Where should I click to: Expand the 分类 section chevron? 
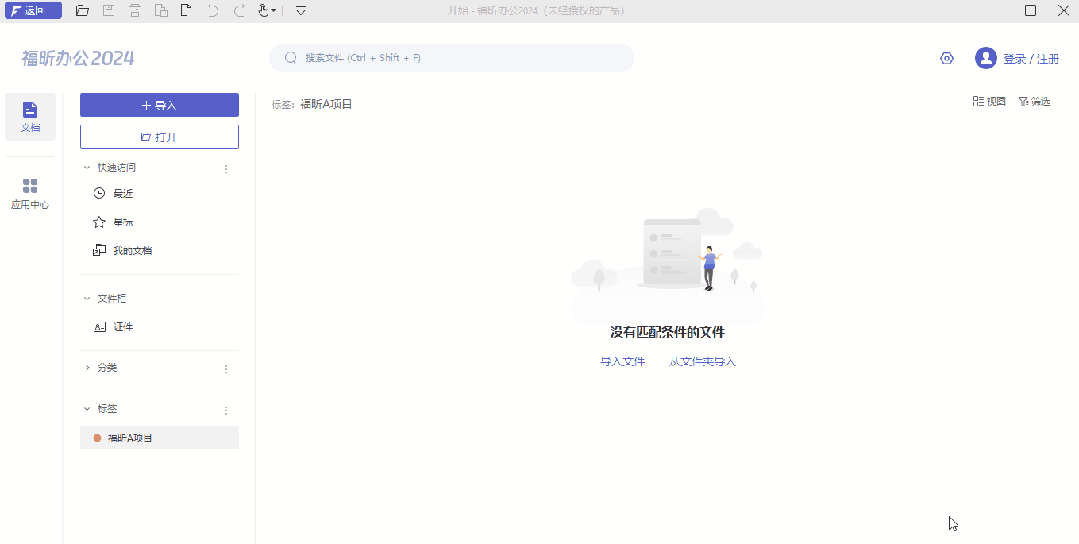click(x=87, y=368)
